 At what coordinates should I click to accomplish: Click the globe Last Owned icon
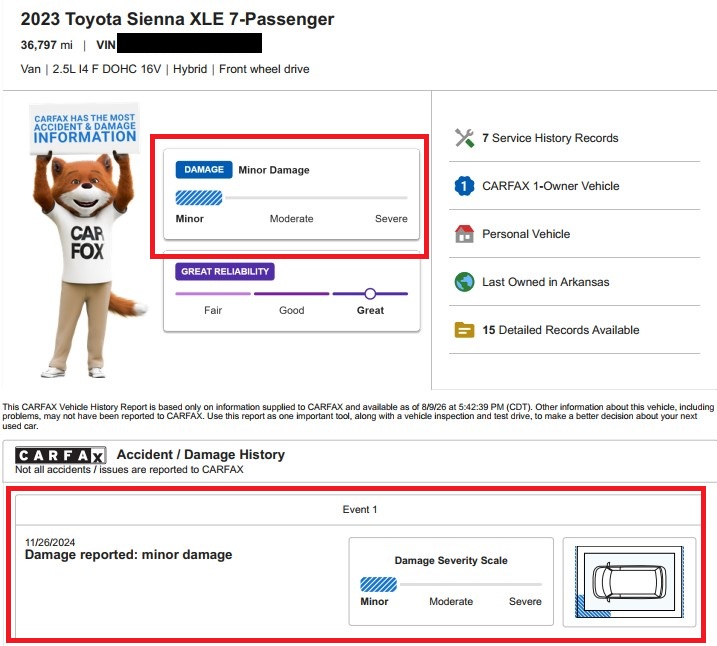coord(464,282)
